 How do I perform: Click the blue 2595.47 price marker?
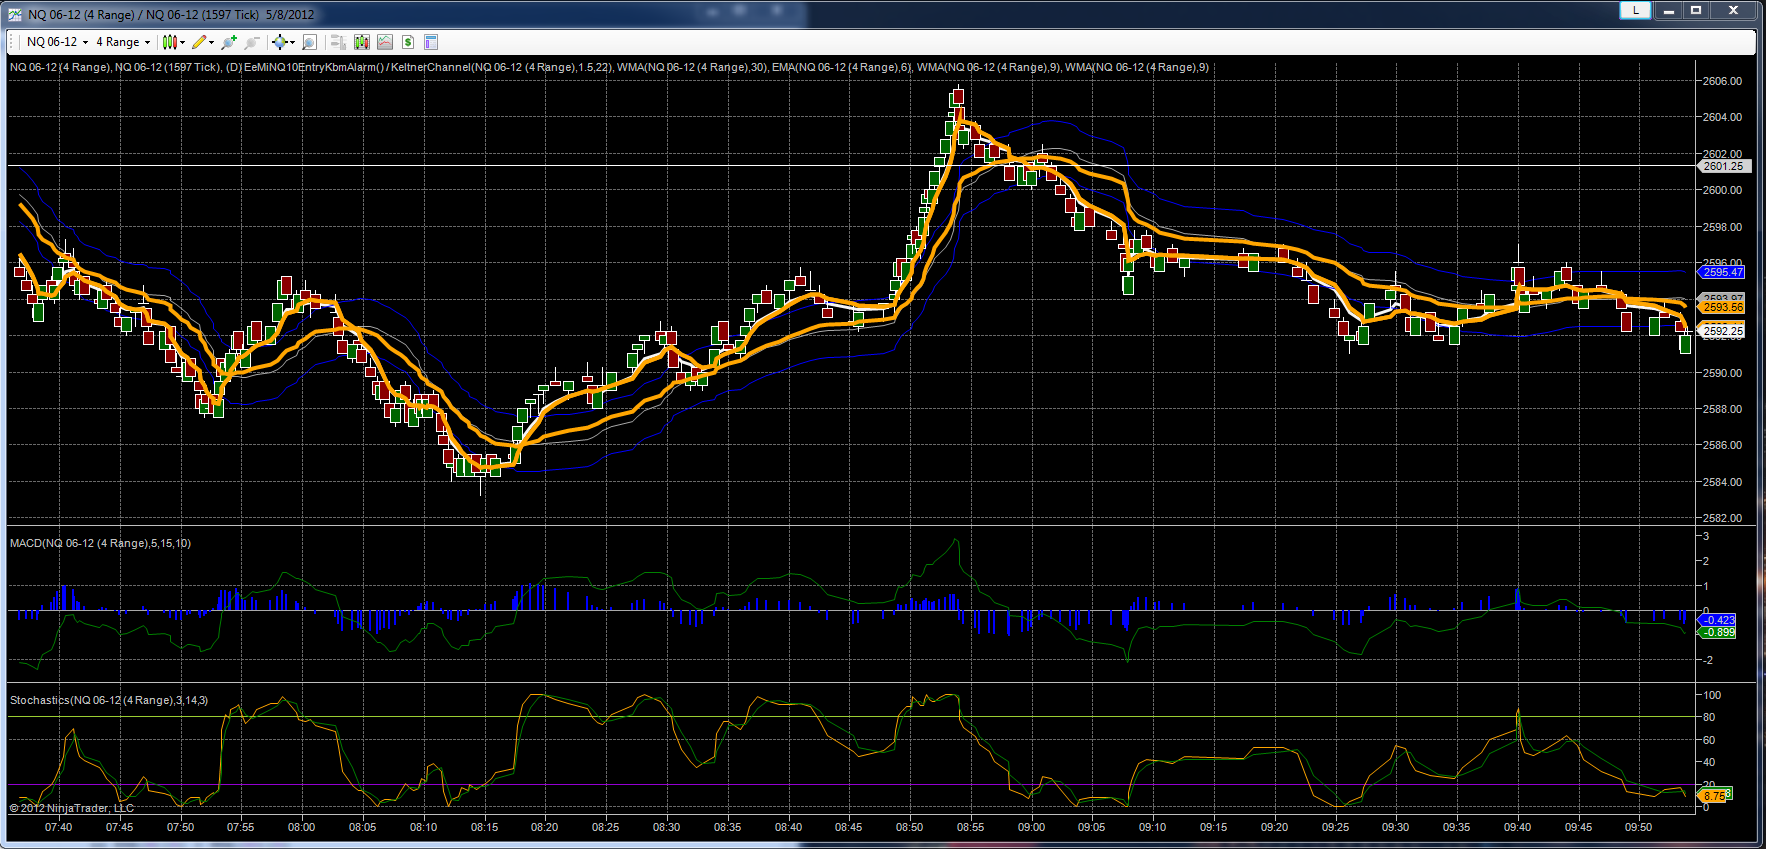[x=1722, y=272]
